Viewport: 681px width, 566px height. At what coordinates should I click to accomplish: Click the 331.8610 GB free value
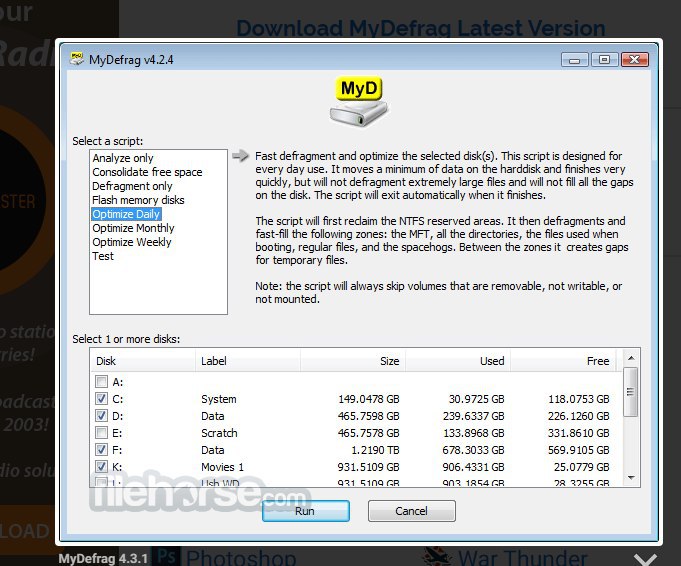tap(579, 433)
